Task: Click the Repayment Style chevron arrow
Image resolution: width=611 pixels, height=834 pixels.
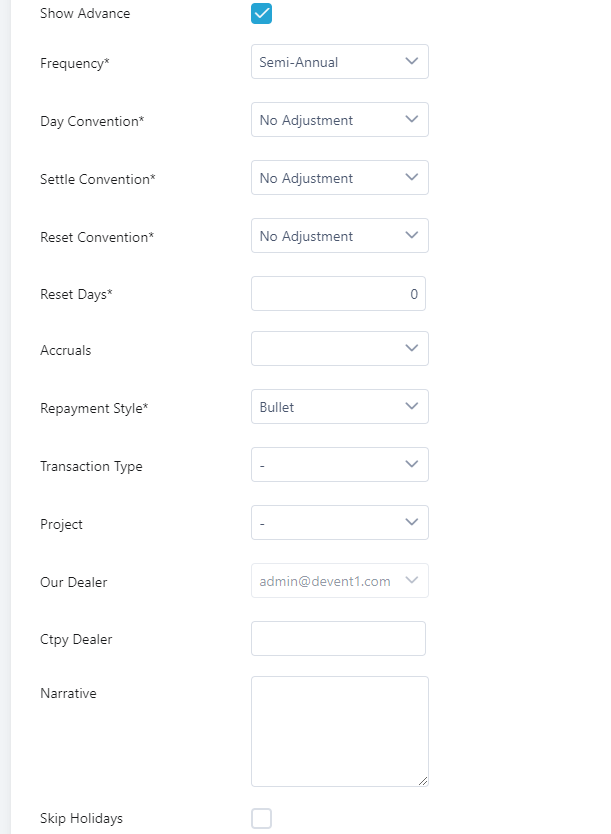Action: (411, 407)
